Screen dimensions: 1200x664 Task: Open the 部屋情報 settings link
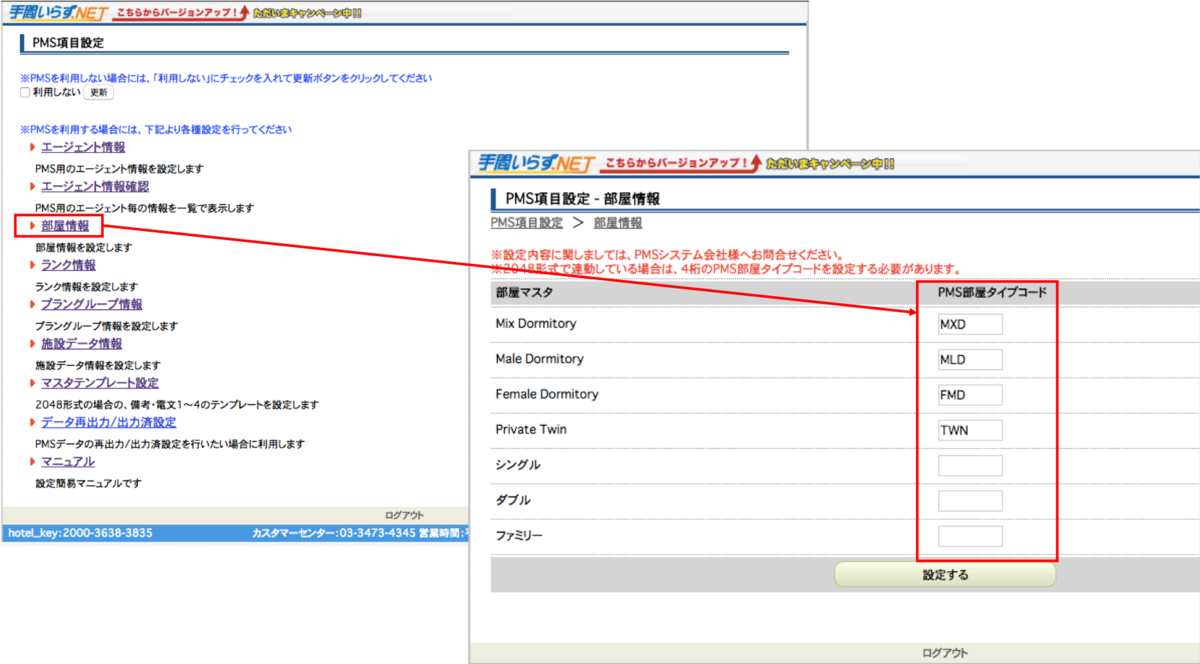point(65,226)
